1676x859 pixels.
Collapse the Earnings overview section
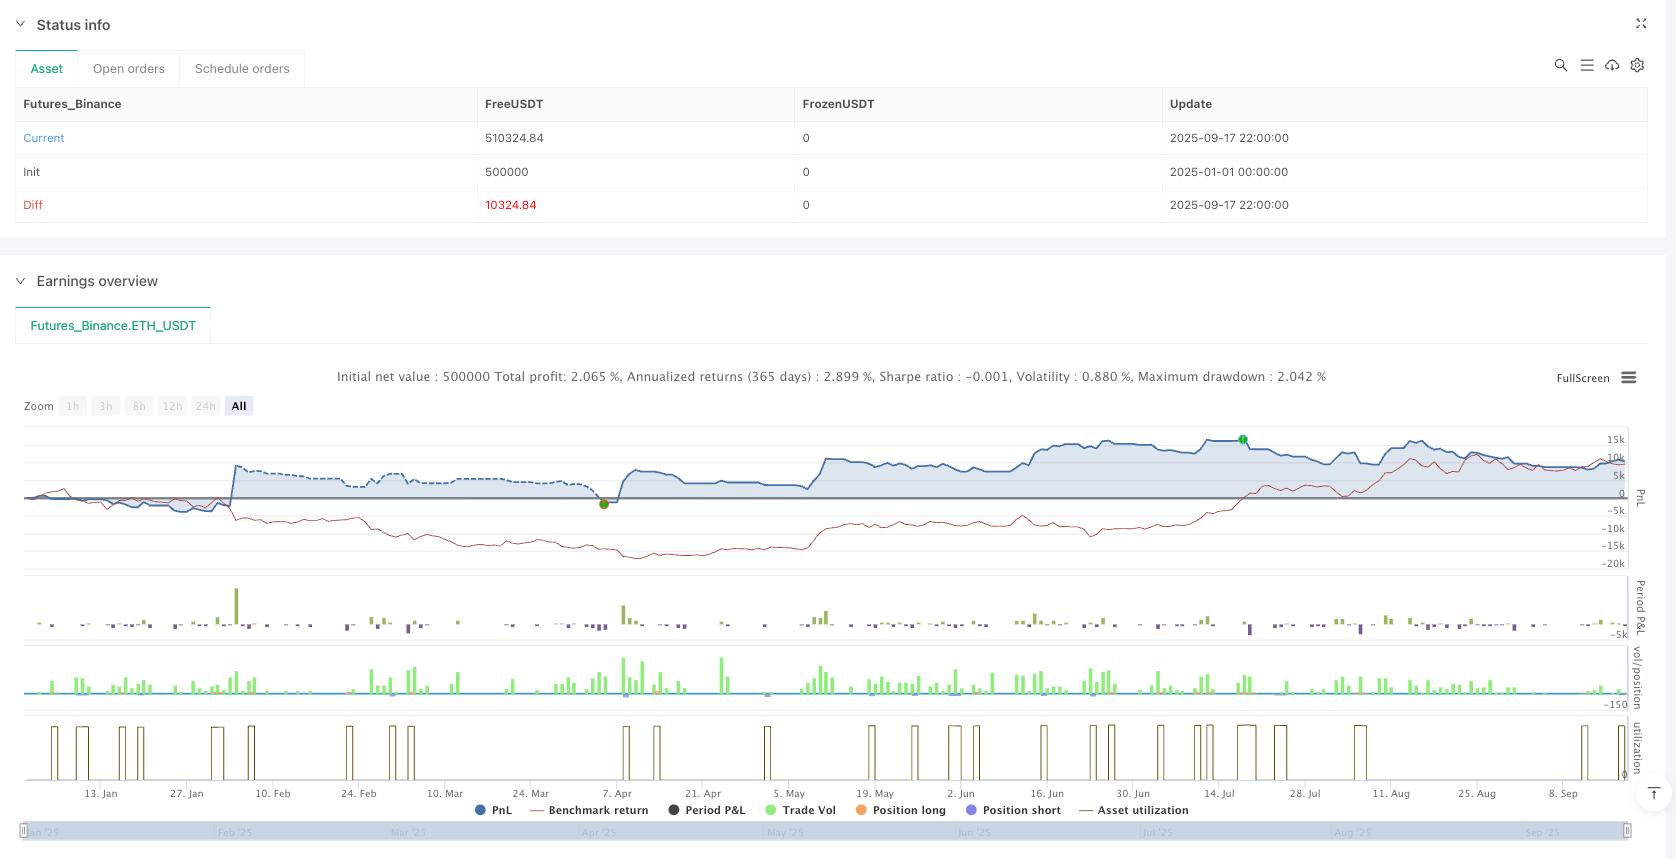(x=20, y=281)
